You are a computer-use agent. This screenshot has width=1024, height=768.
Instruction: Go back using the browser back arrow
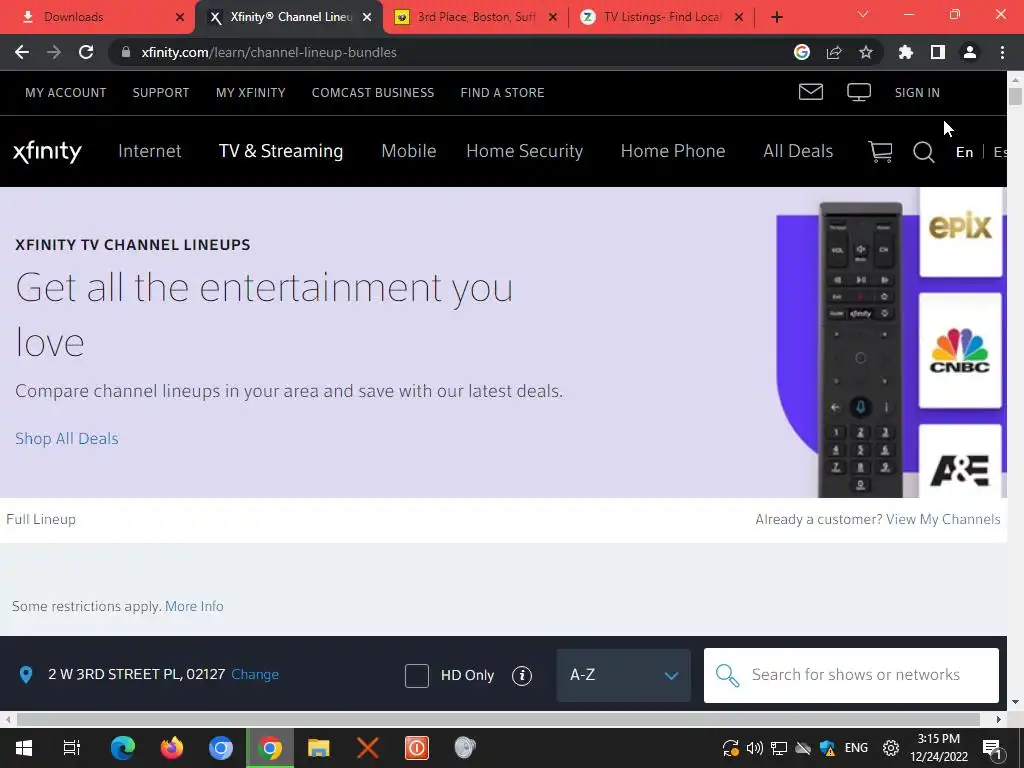coord(22,52)
